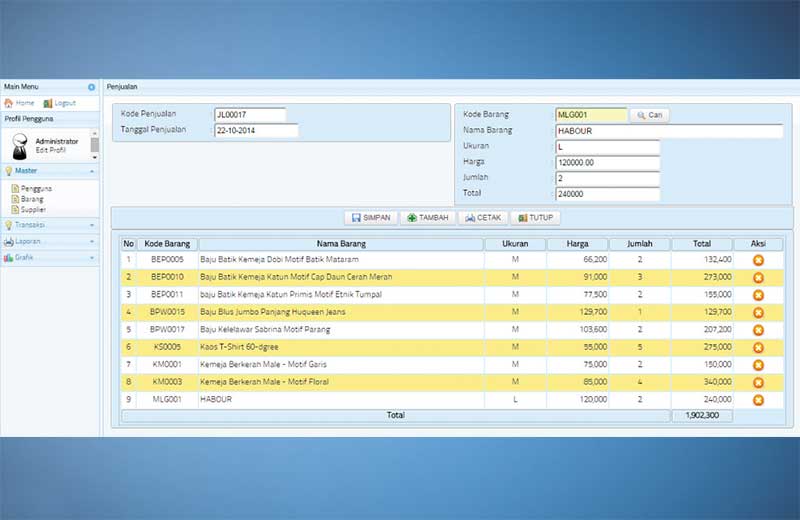This screenshot has height=520, width=800.
Task: Click delete icon for HABOUR row
Action: [758, 399]
